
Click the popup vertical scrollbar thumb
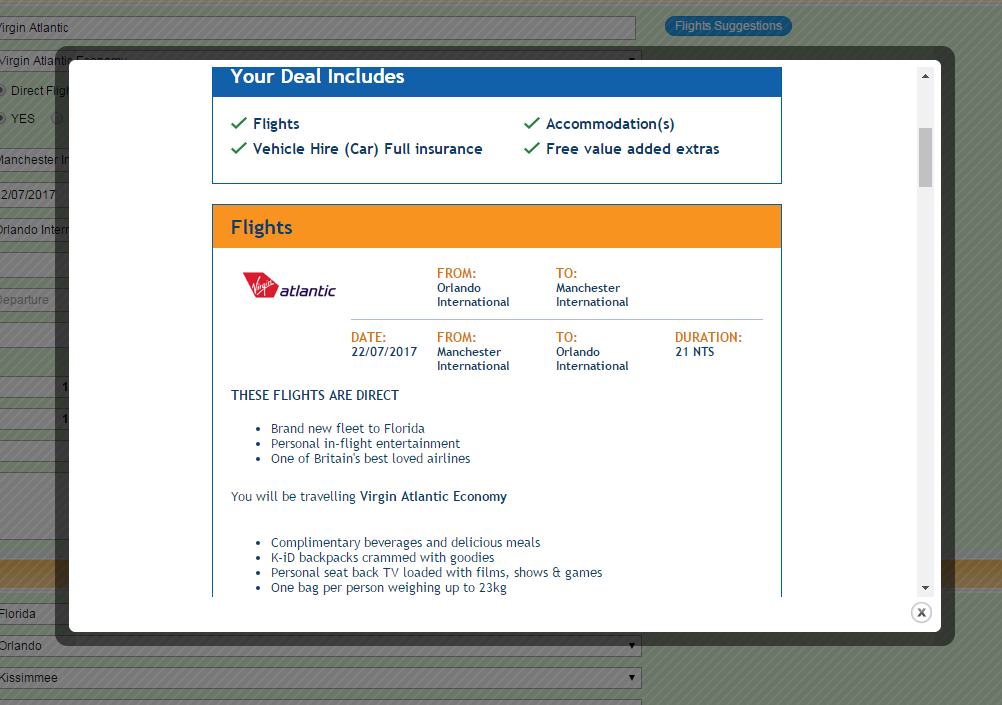(925, 157)
